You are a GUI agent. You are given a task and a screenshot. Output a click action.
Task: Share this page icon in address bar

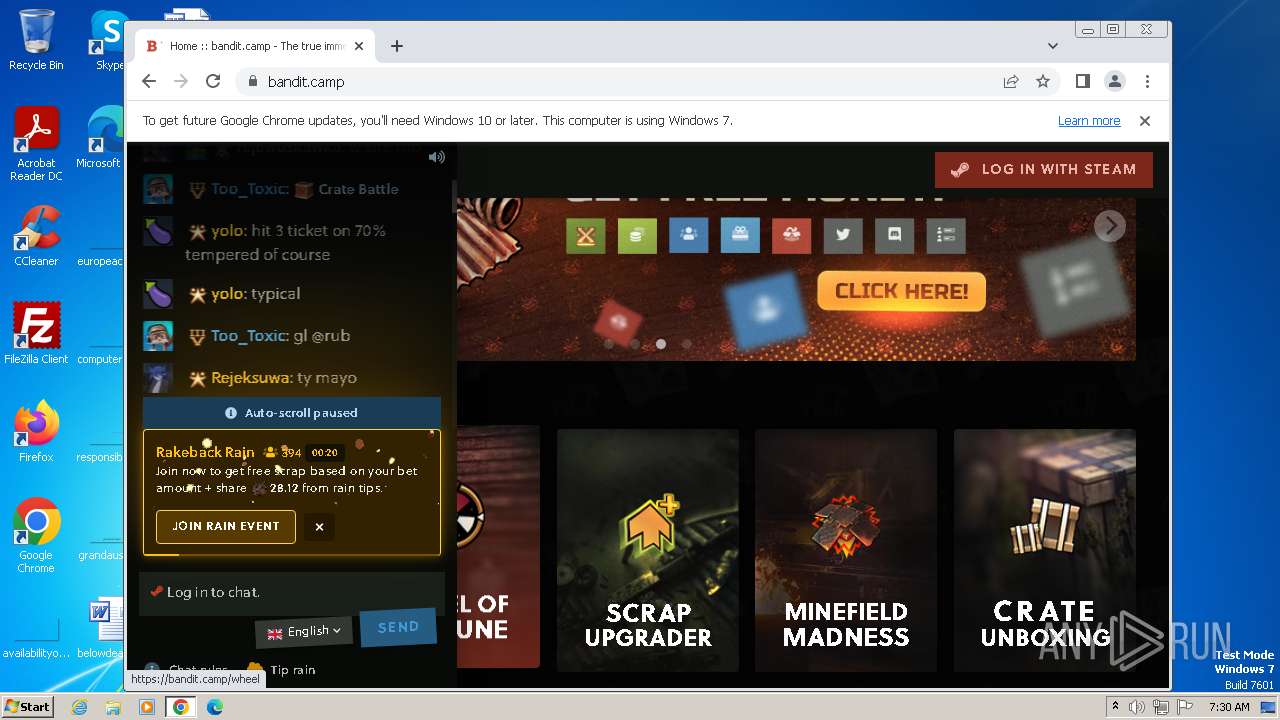1011,82
